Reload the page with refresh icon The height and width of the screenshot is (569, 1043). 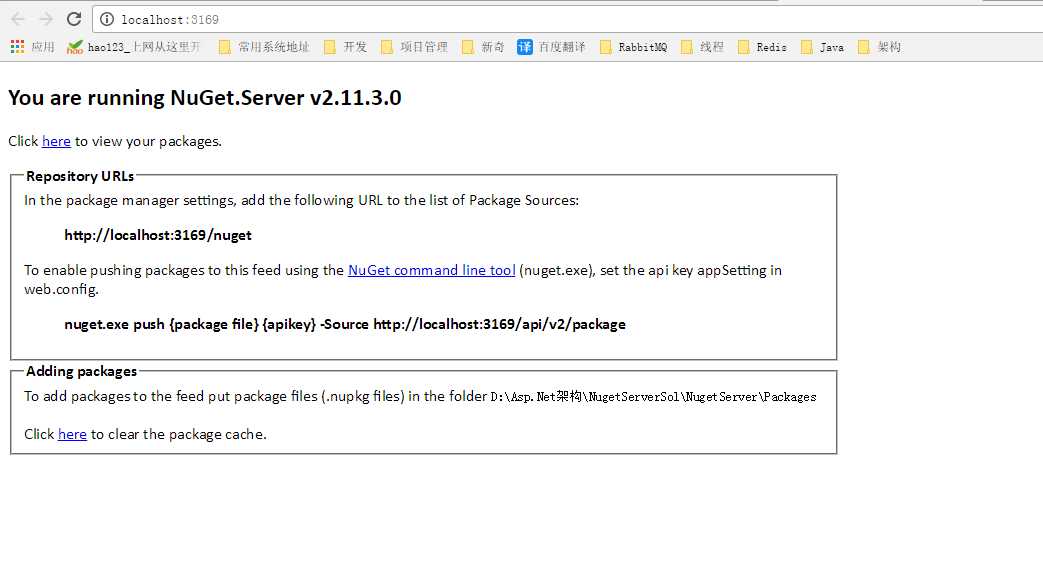pos(74,19)
